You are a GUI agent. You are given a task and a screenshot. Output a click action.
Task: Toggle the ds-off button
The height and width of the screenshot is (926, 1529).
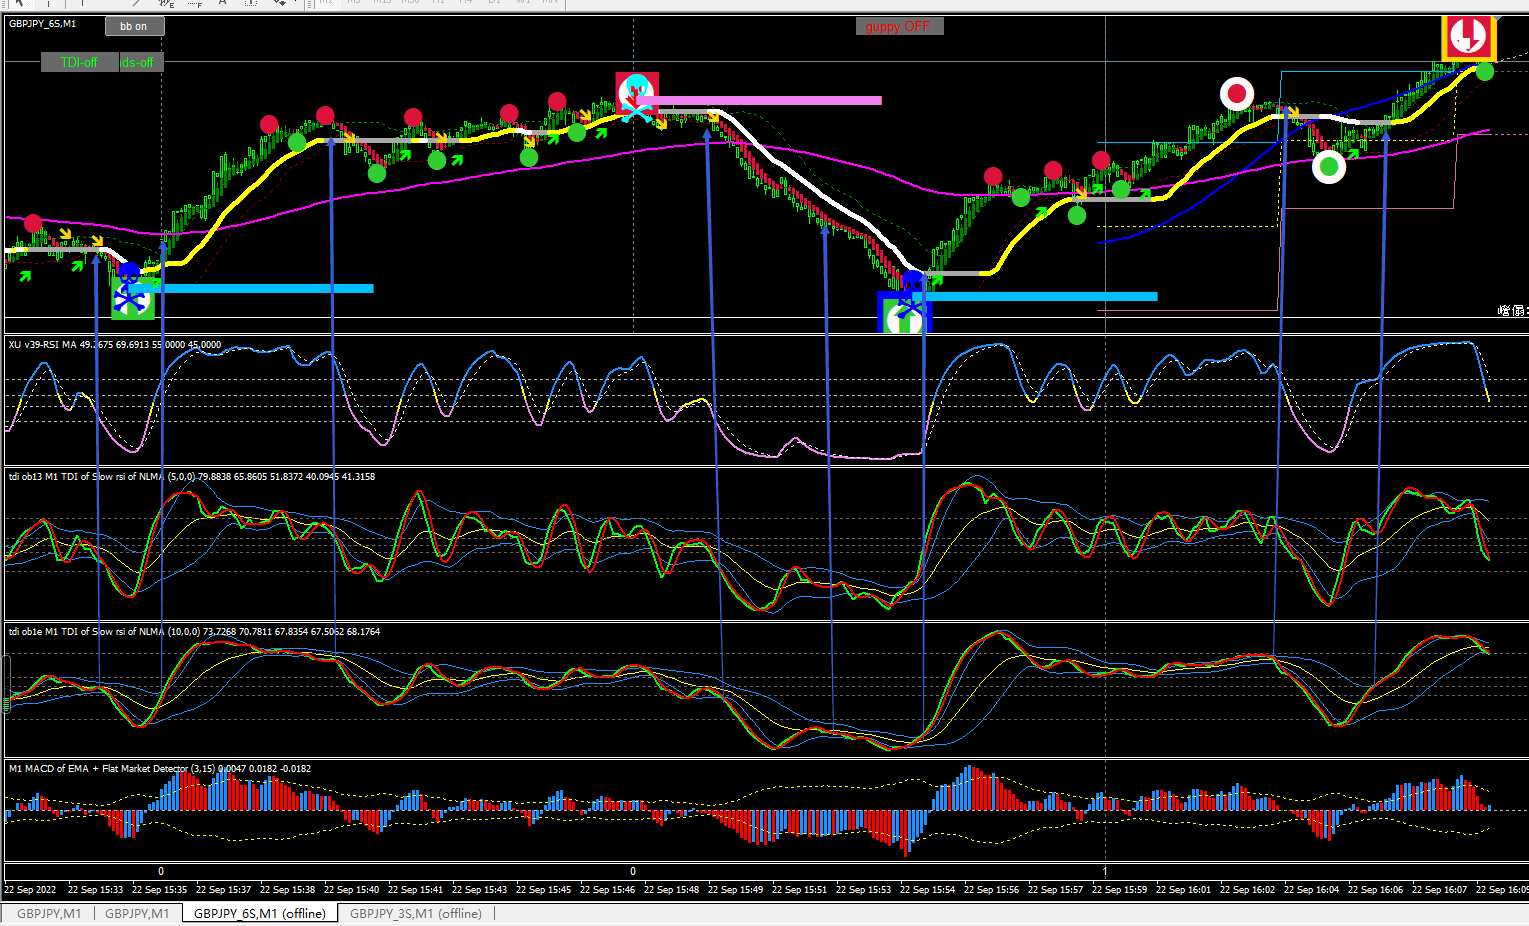pyautogui.click(x=139, y=62)
